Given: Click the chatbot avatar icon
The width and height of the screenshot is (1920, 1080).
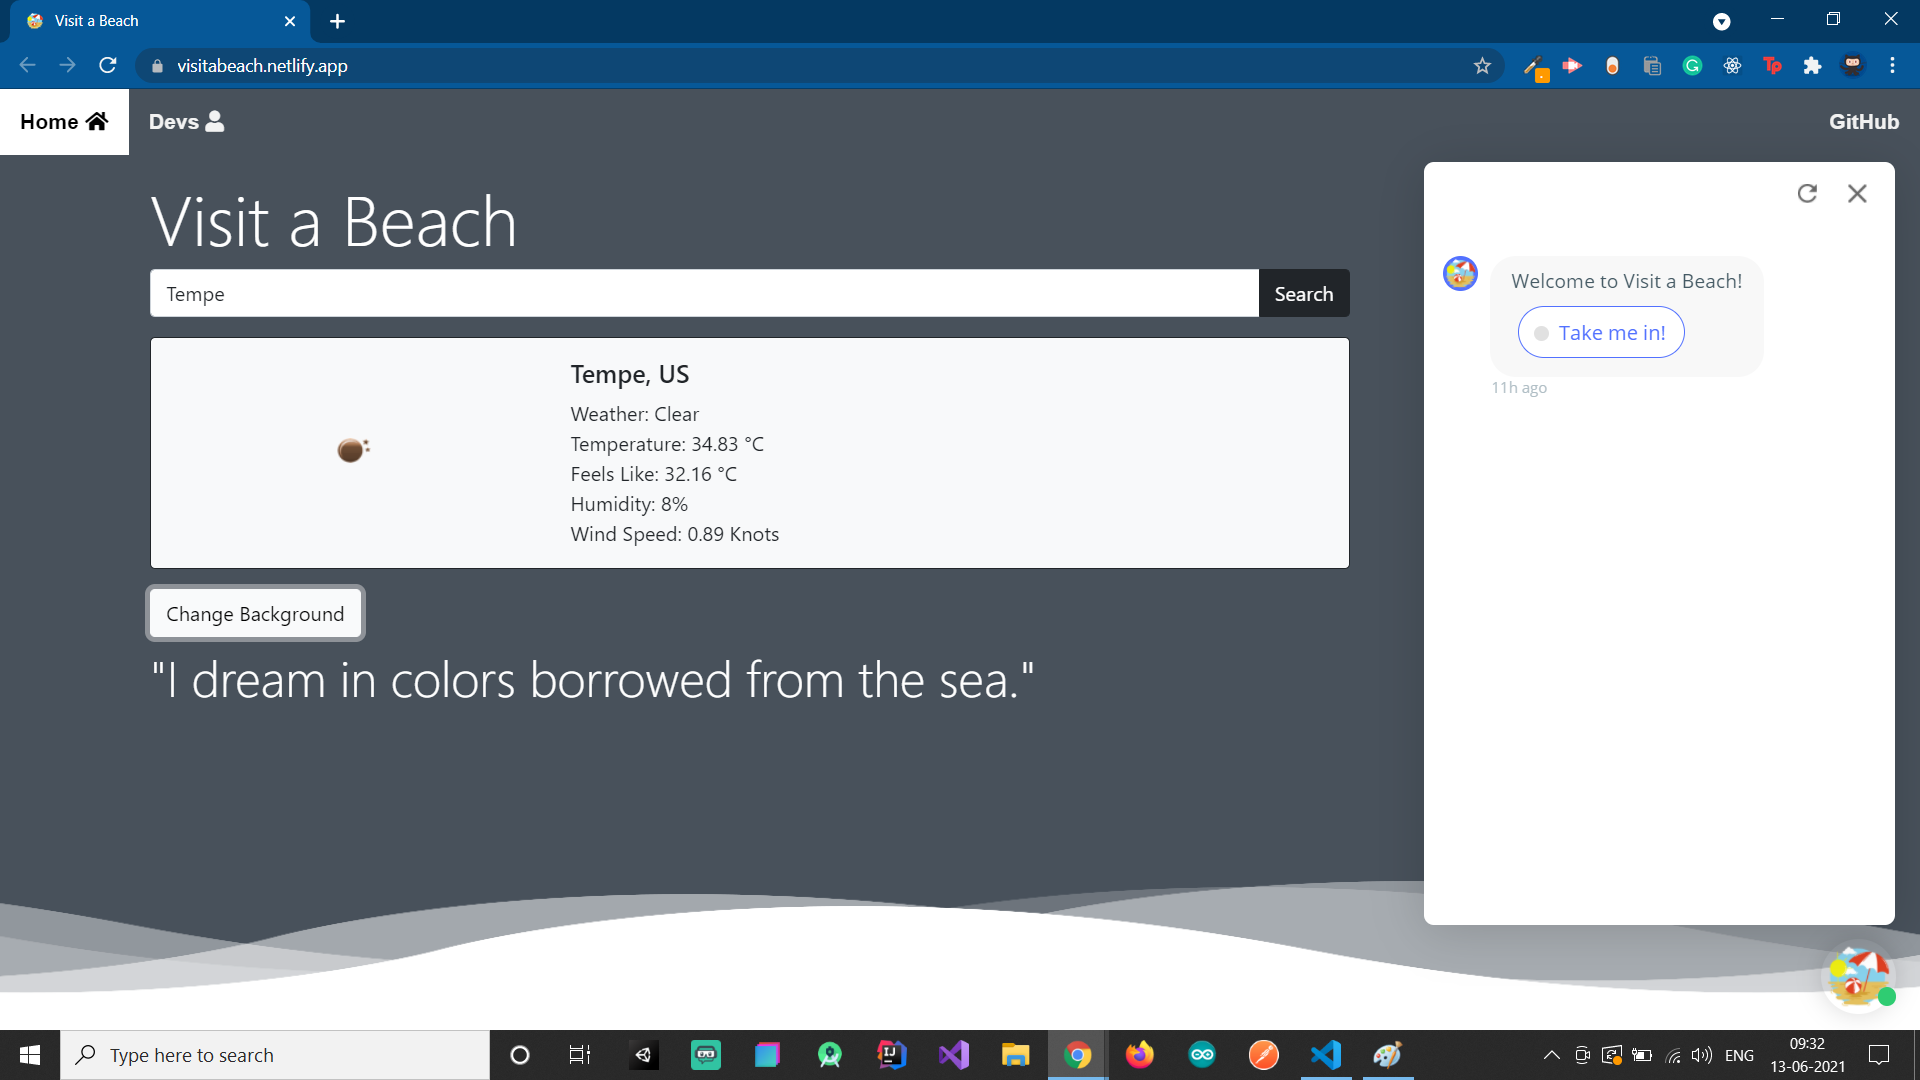Looking at the screenshot, I should (x=1460, y=273).
